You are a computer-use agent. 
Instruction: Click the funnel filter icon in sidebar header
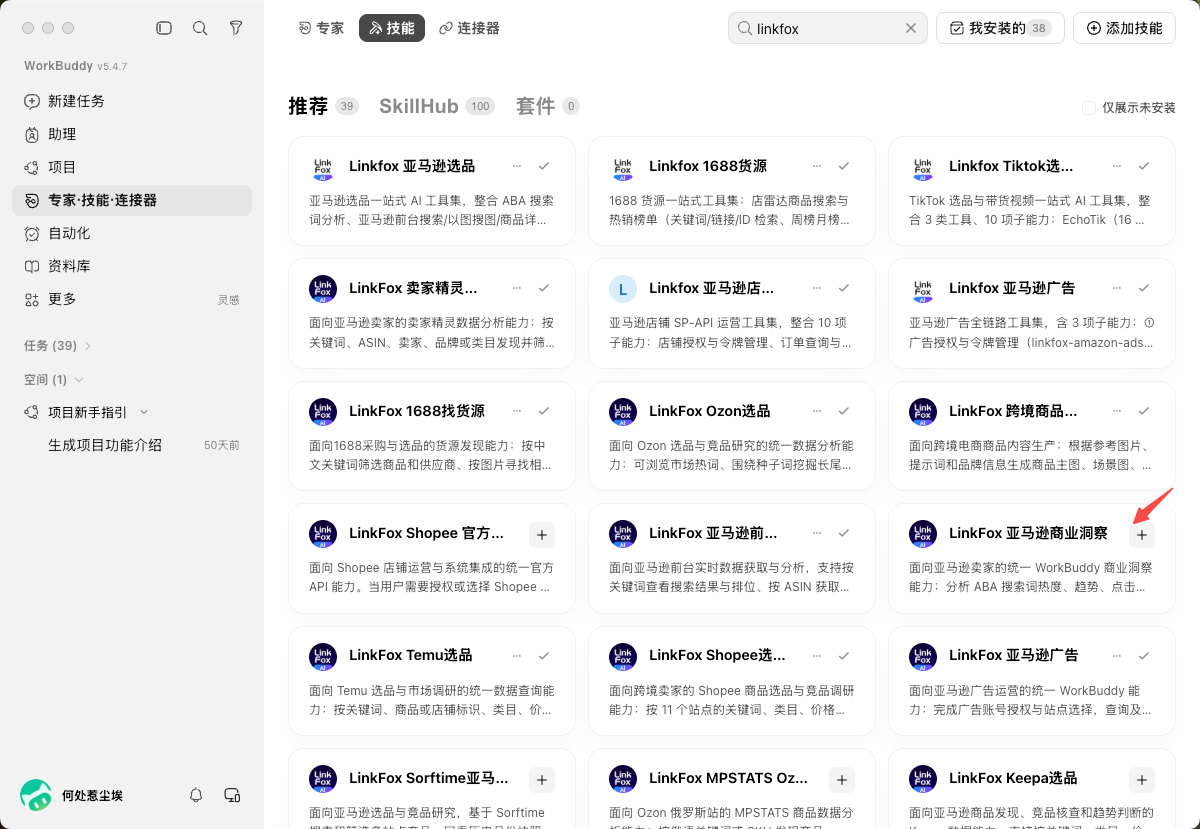(x=236, y=28)
